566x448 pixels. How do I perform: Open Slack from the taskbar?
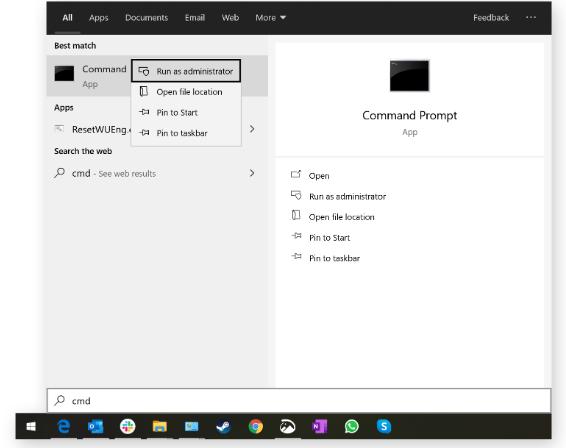tap(127, 426)
